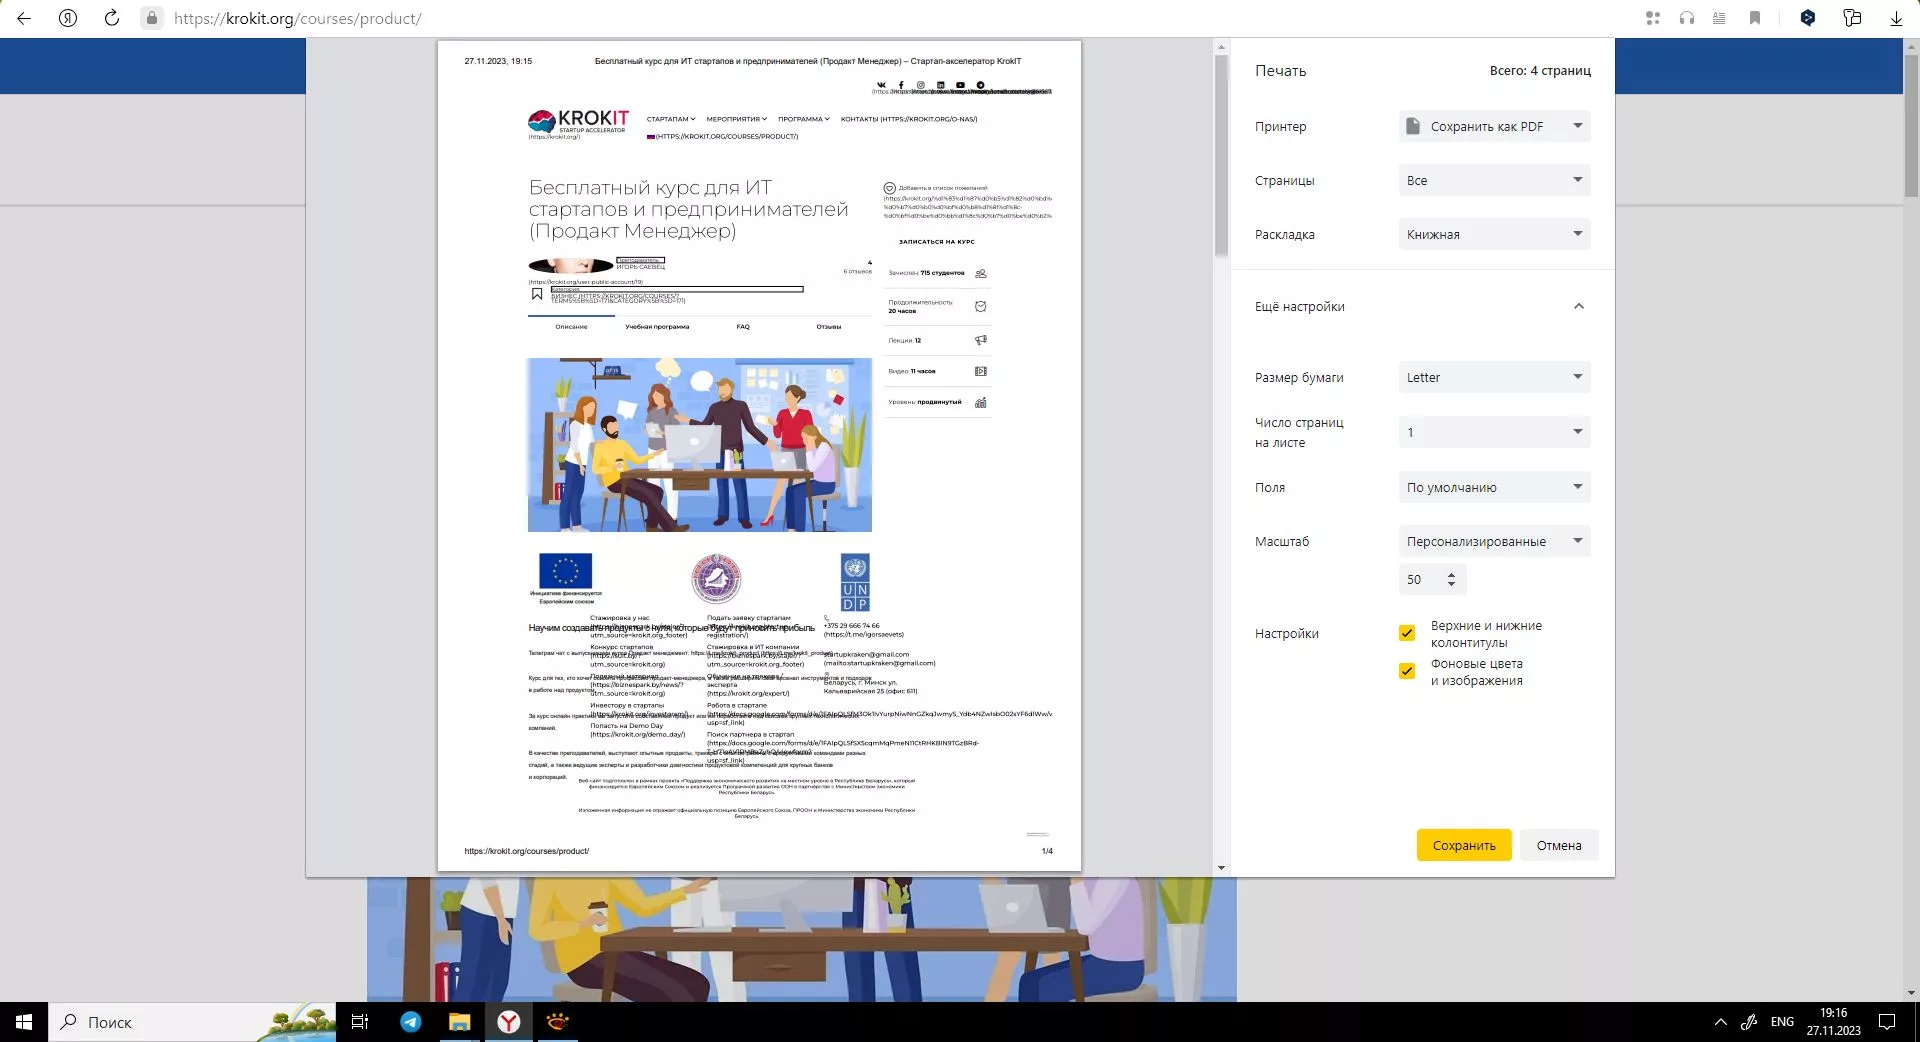Open reader mode text icon
This screenshot has height=1042, width=1920.
1719,18
